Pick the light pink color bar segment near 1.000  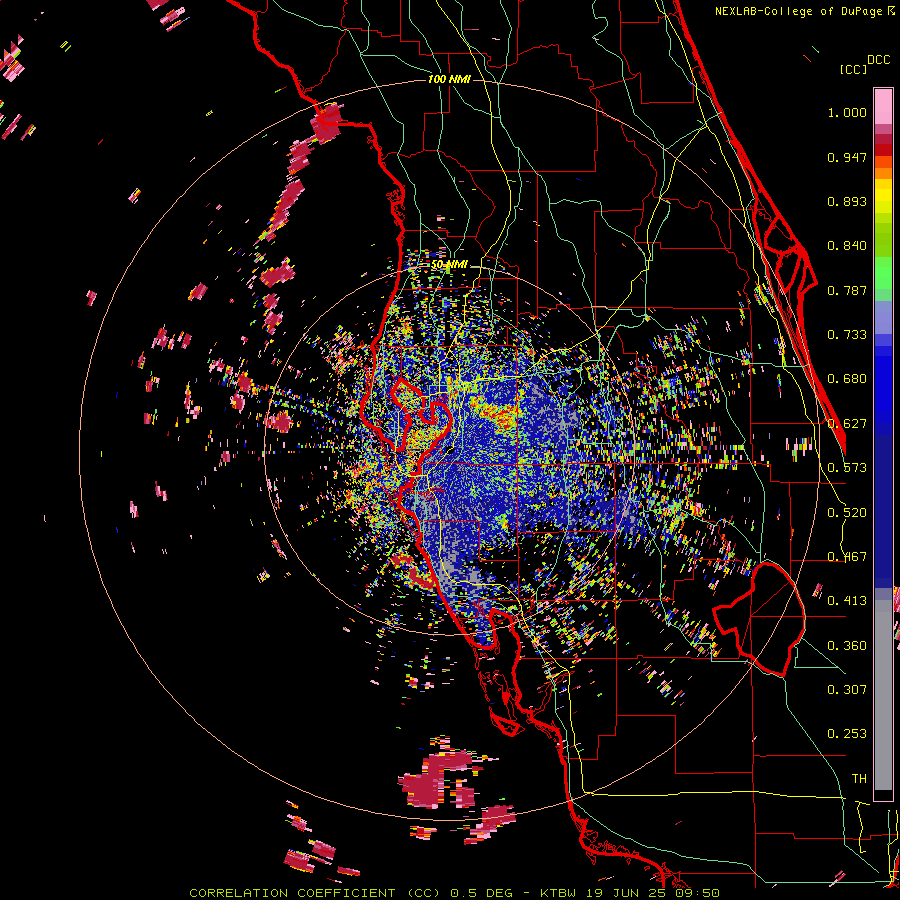pyautogui.click(x=883, y=107)
